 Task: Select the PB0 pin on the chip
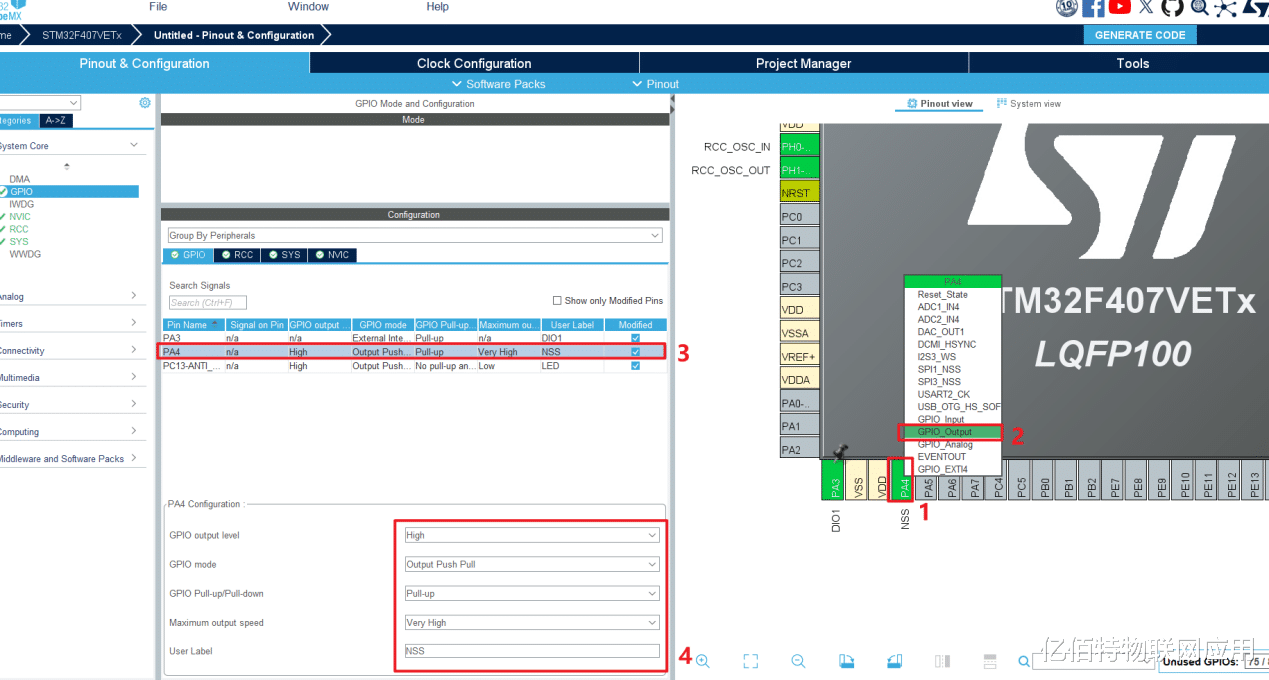1045,480
